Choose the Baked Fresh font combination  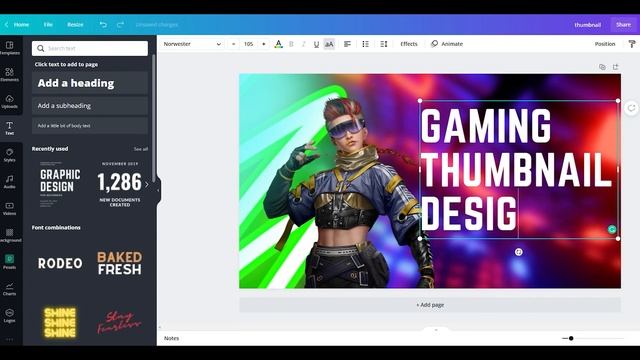point(120,263)
